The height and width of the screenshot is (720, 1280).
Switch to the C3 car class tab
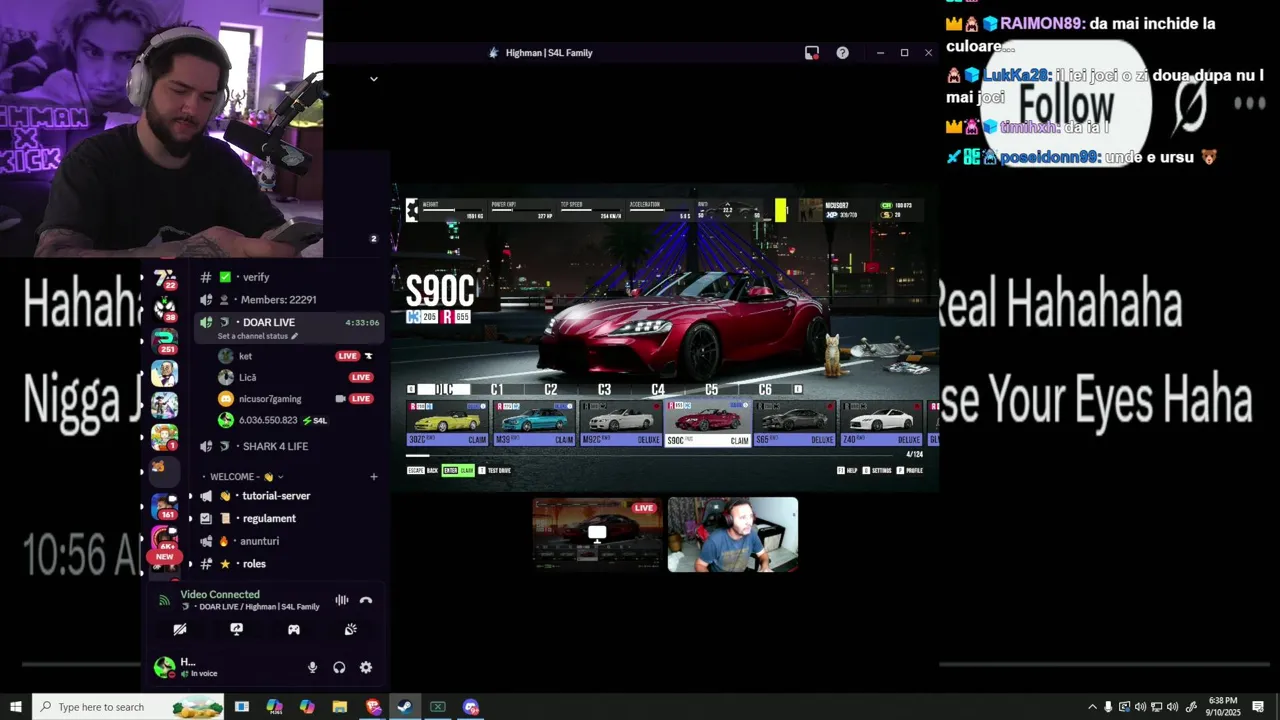[604, 390]
